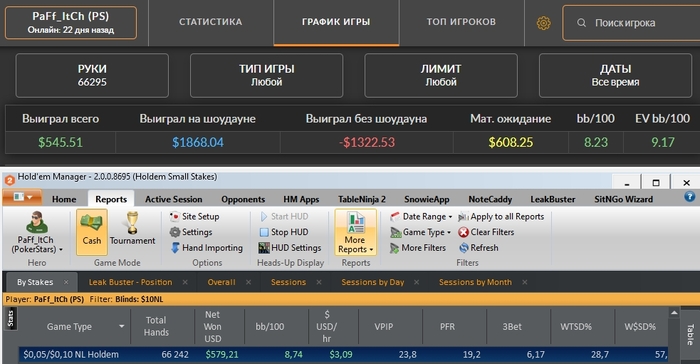This screenshot has width=700, height=364.
Task: Open the blue help icon
Action: click(689, 197)
